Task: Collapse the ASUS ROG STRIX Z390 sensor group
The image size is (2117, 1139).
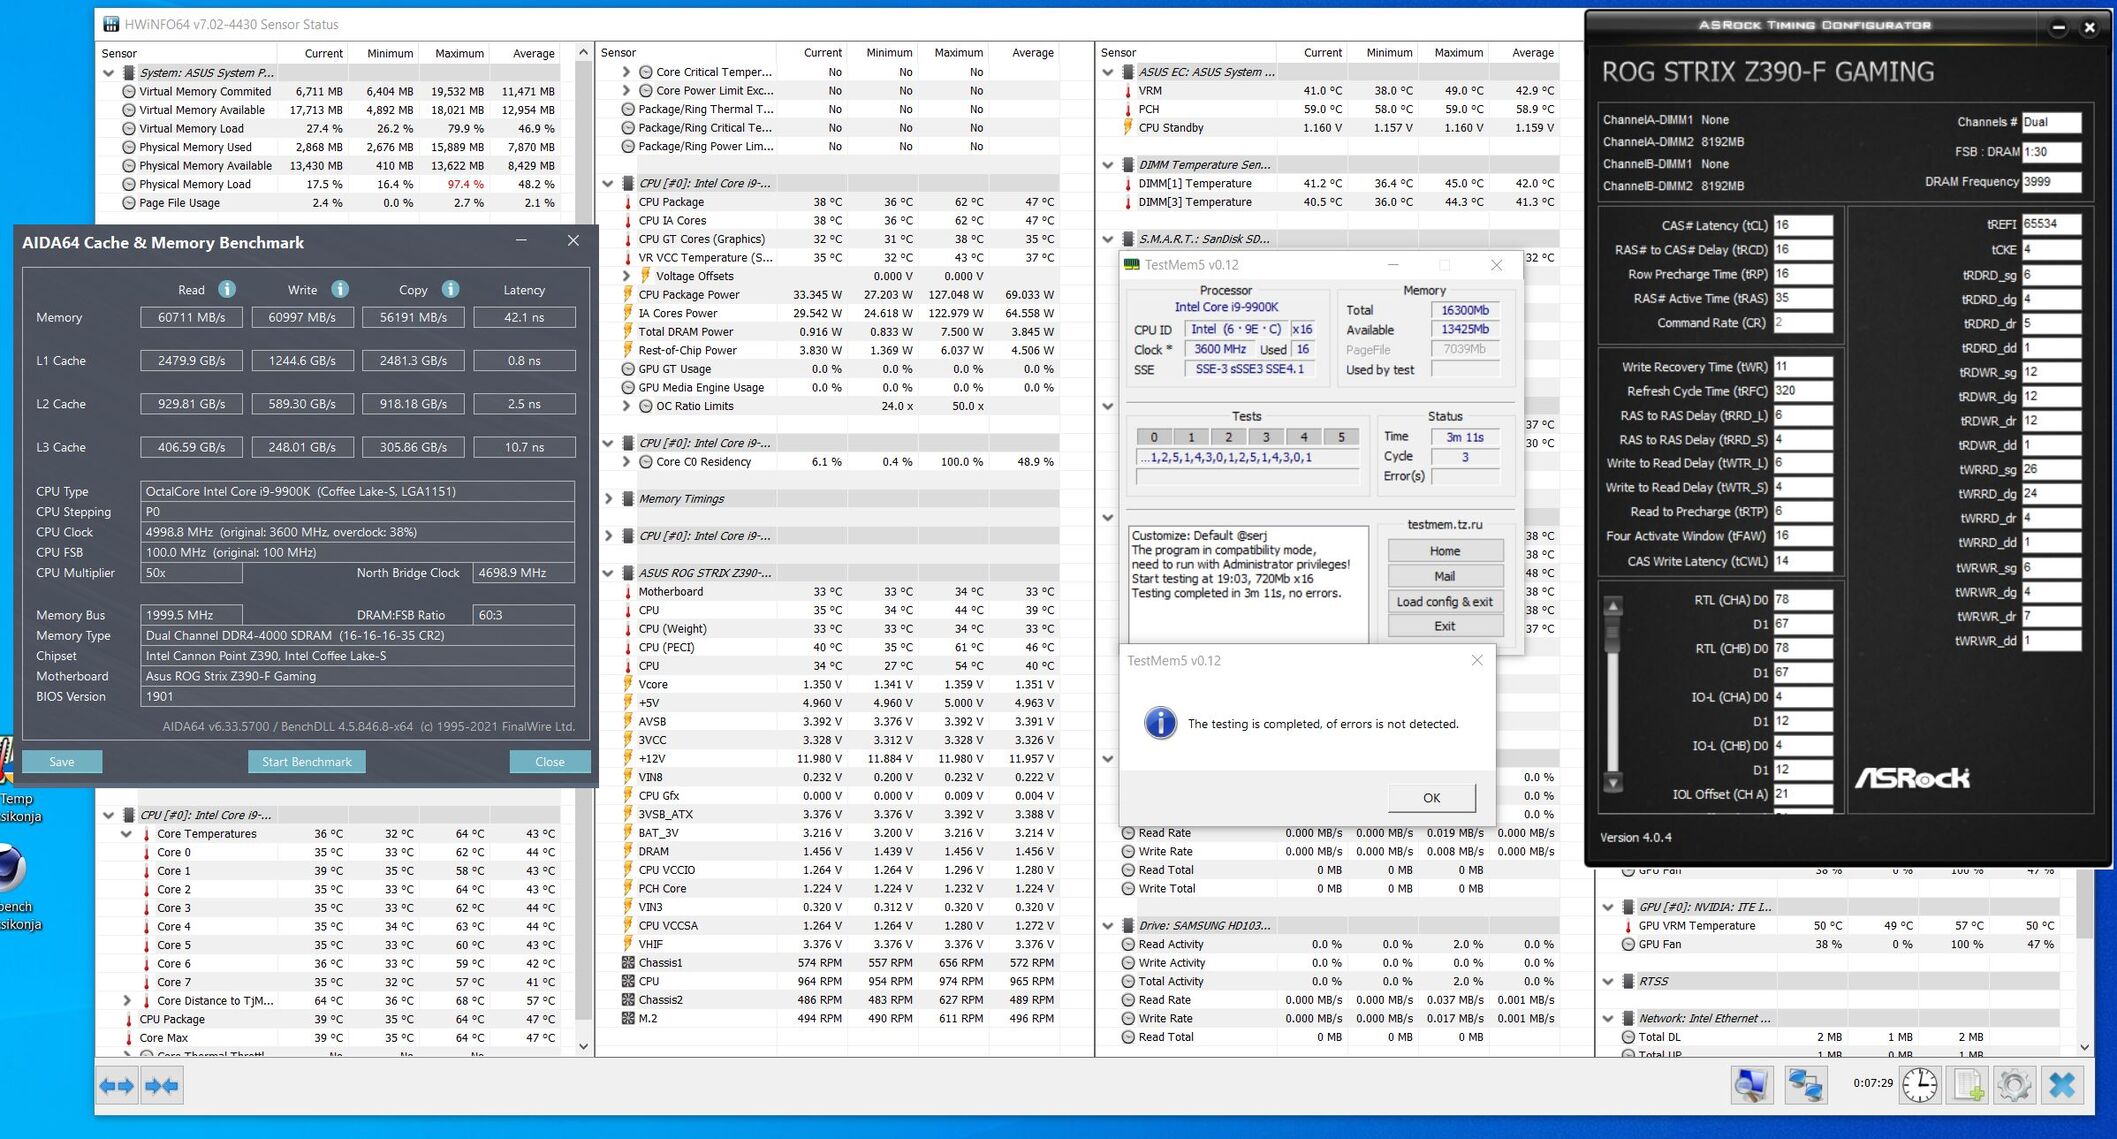Action: [x=608, y=573]
